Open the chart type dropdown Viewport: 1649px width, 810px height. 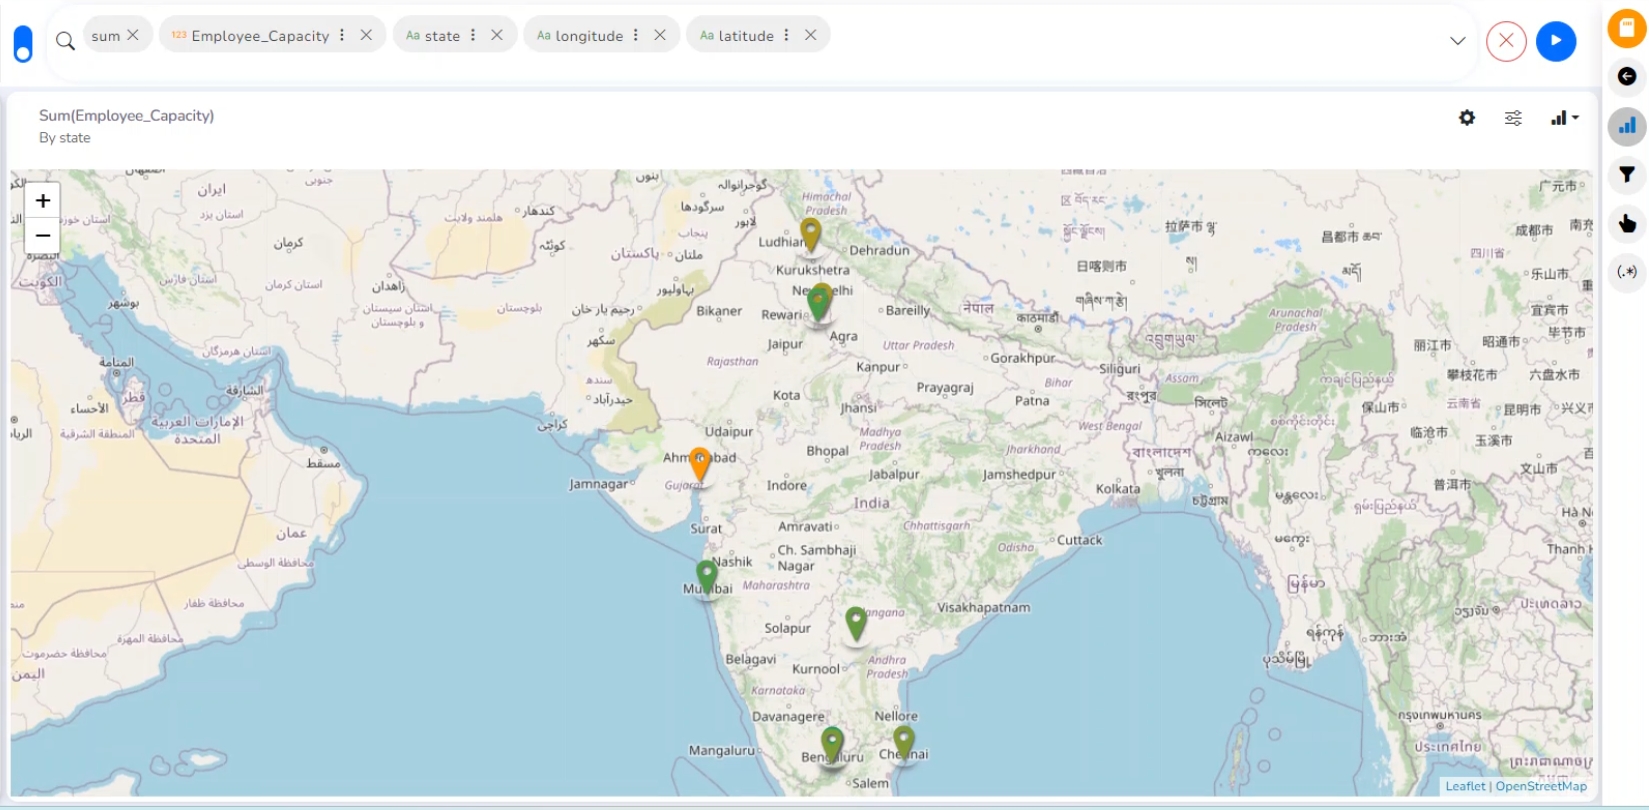click(1564, 118)
